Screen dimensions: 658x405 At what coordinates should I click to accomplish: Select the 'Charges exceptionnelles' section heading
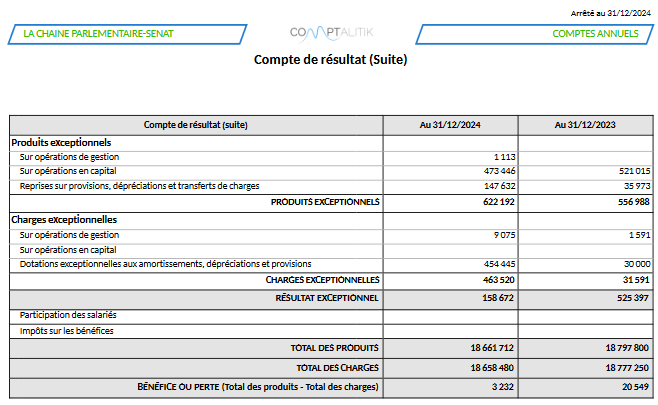click(x=64, y=219)
